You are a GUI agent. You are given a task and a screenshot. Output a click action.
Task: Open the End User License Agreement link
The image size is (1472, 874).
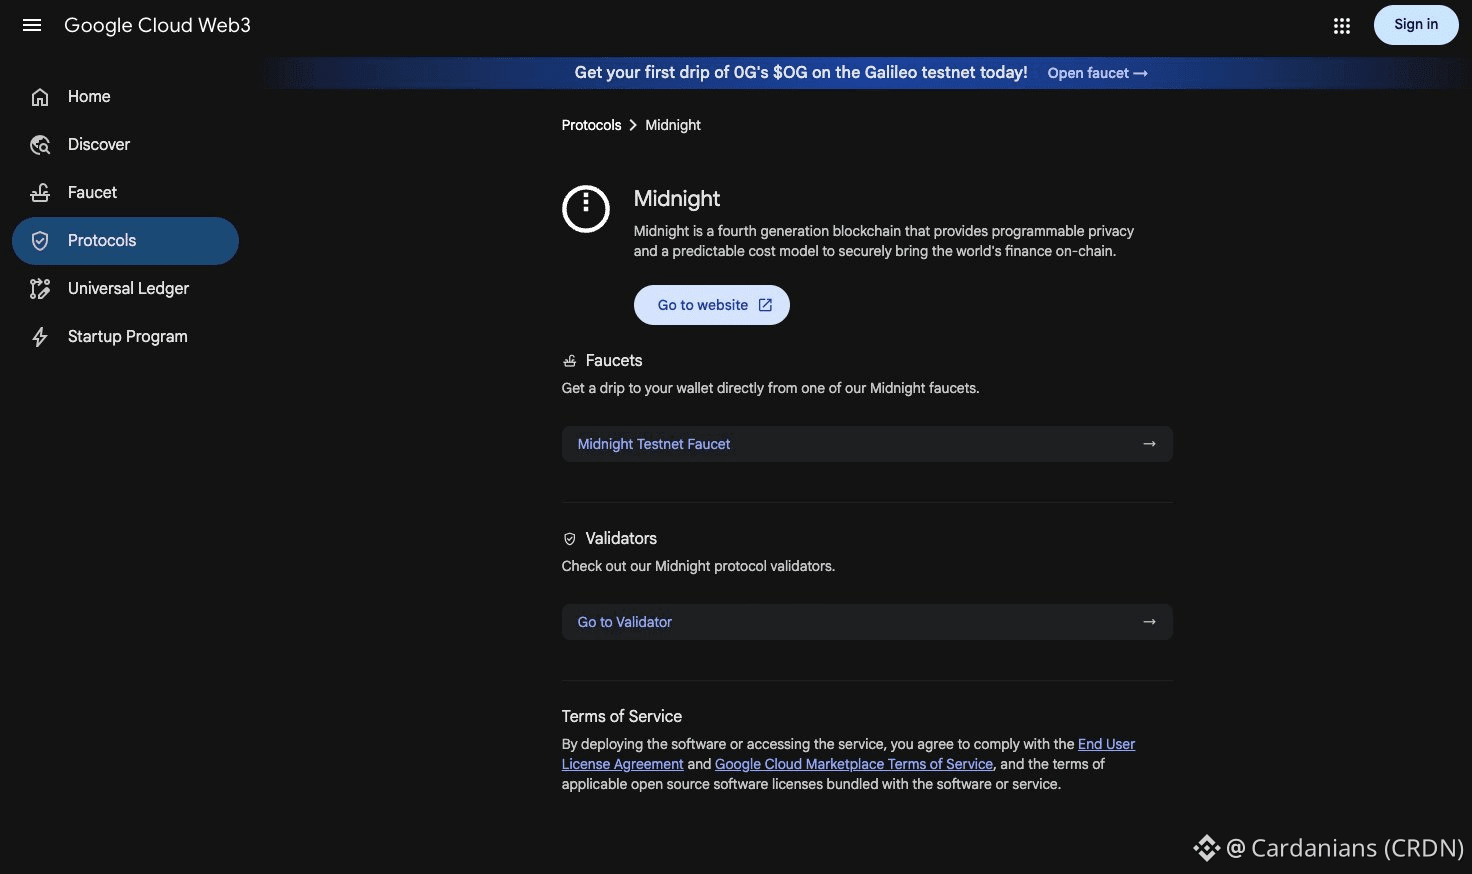pyautogui.click(x=848, y=754)
